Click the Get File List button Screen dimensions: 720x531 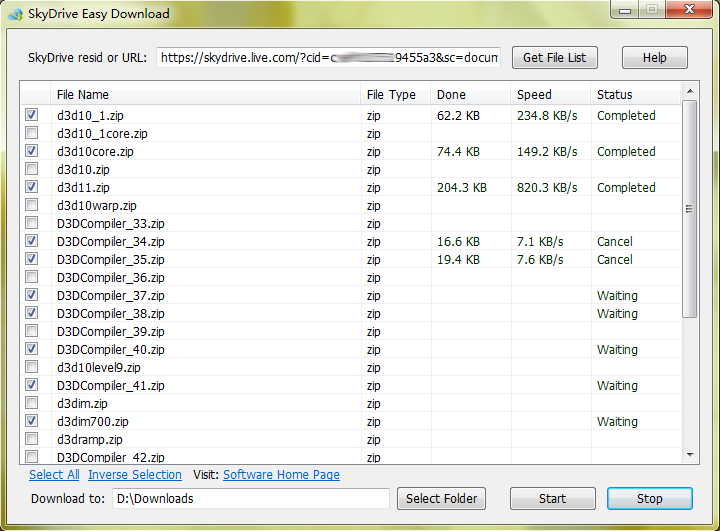click(x=555, y=57)
